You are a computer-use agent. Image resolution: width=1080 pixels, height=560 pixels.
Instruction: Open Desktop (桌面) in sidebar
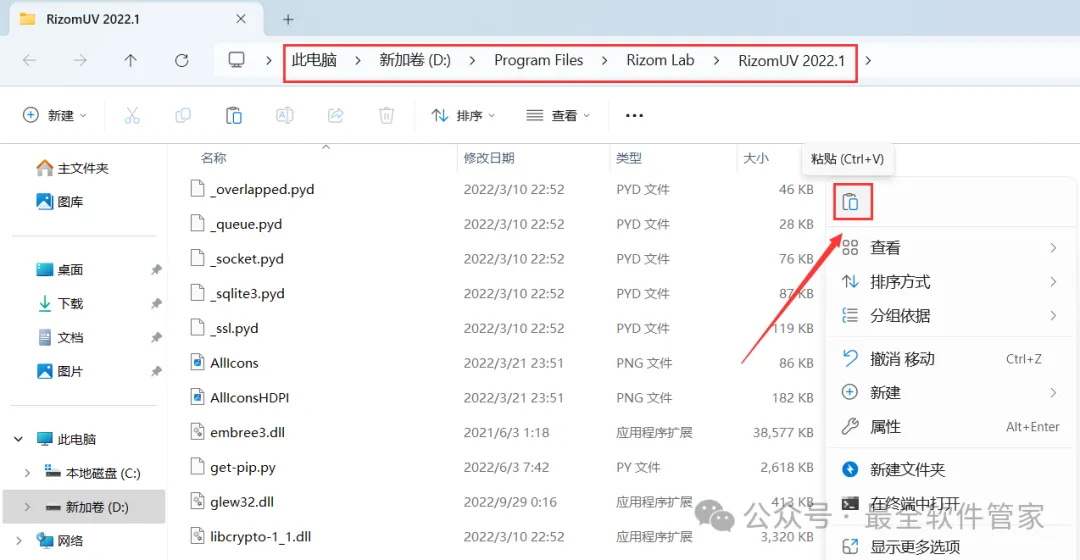(x=59, y=270)
